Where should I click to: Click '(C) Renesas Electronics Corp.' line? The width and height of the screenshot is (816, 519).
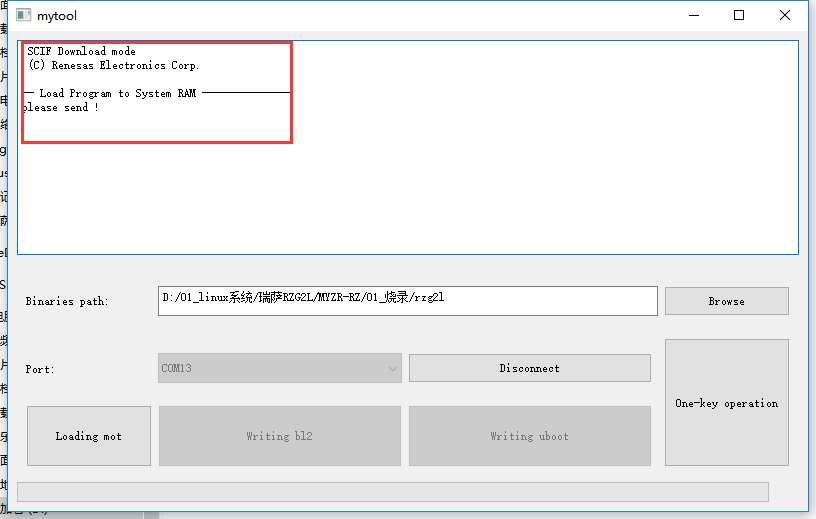(113, 65)
